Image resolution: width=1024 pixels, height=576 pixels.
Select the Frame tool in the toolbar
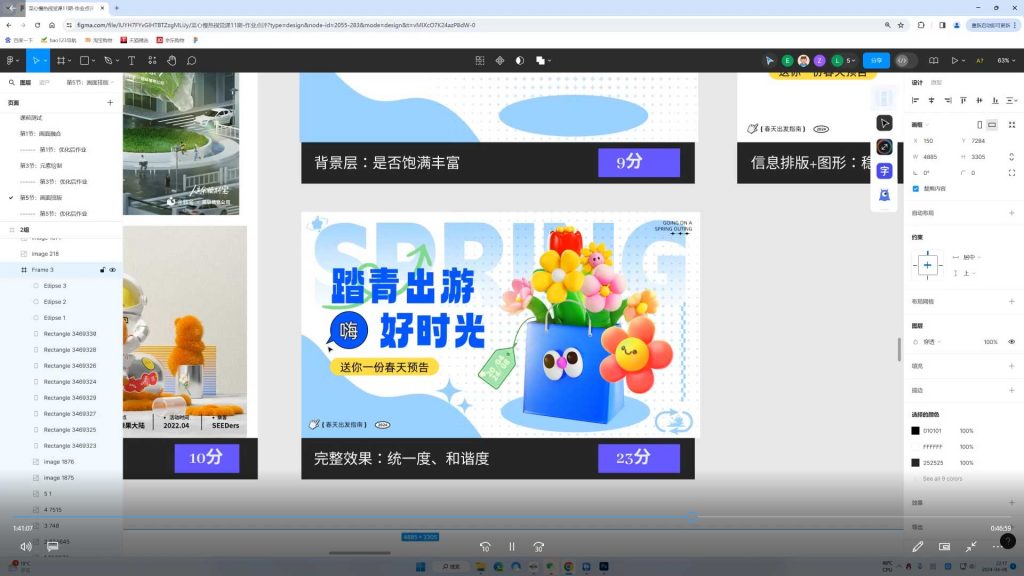click(62, 61)
